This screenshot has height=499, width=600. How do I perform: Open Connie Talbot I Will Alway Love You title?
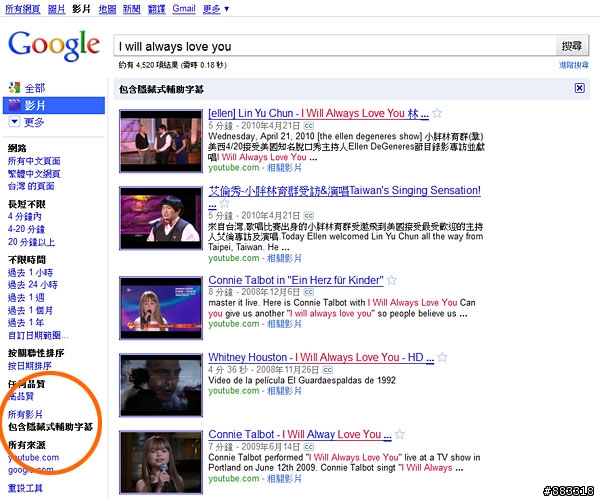pyautogui.click(x=300, y=434)
